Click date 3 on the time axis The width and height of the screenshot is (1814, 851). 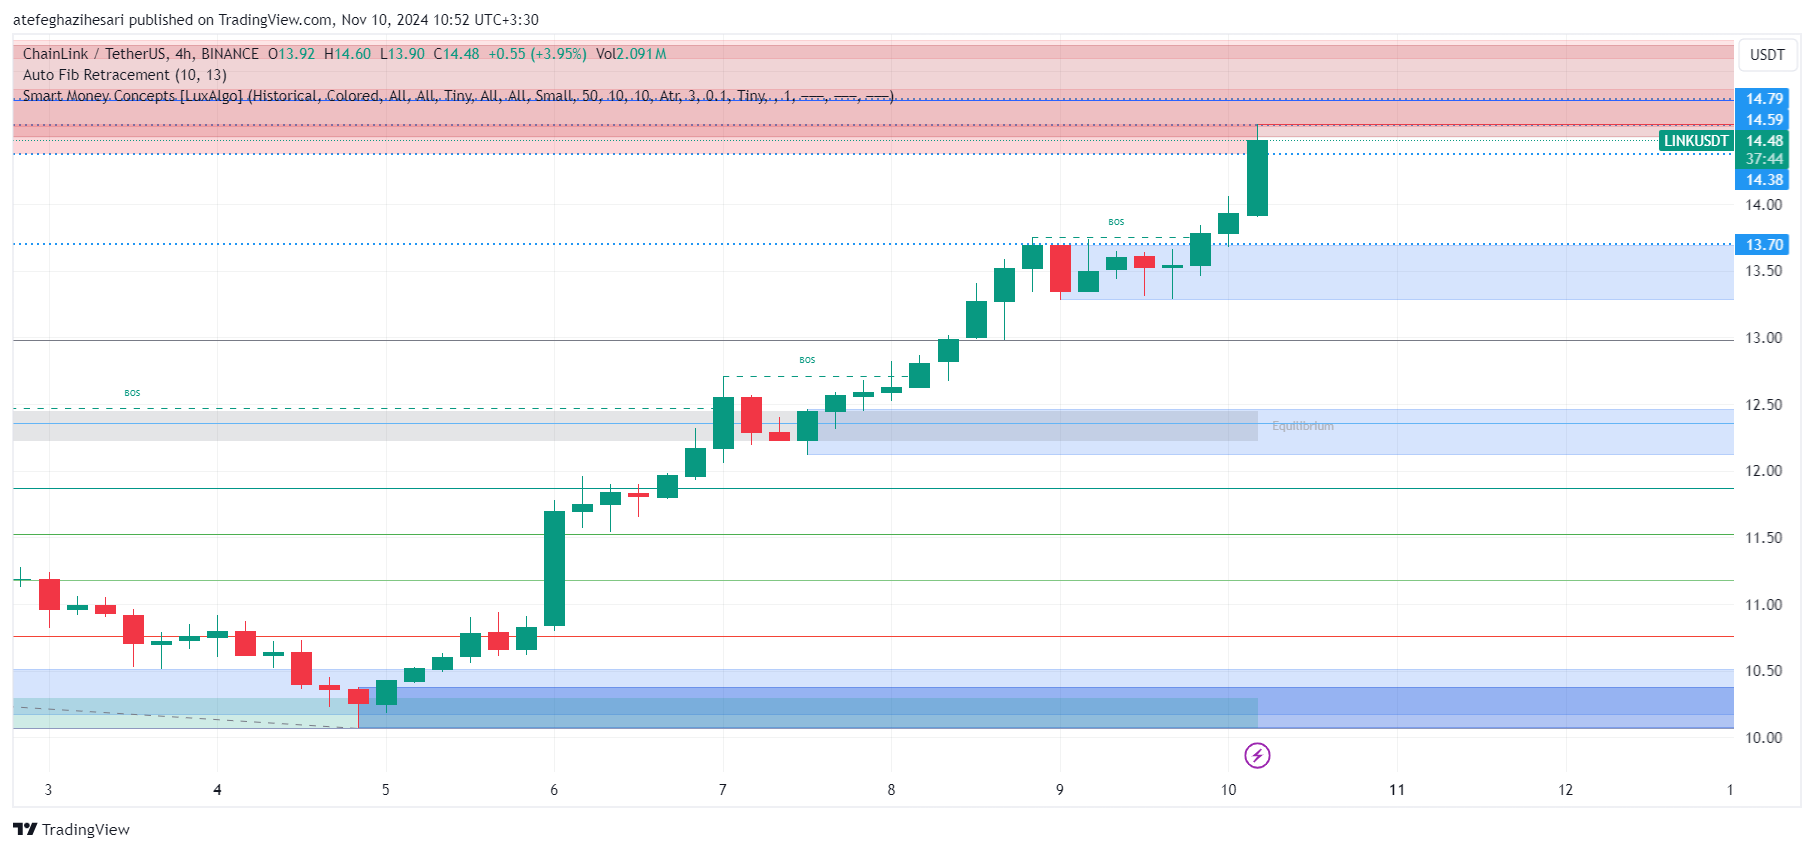(x=49, y=790)
